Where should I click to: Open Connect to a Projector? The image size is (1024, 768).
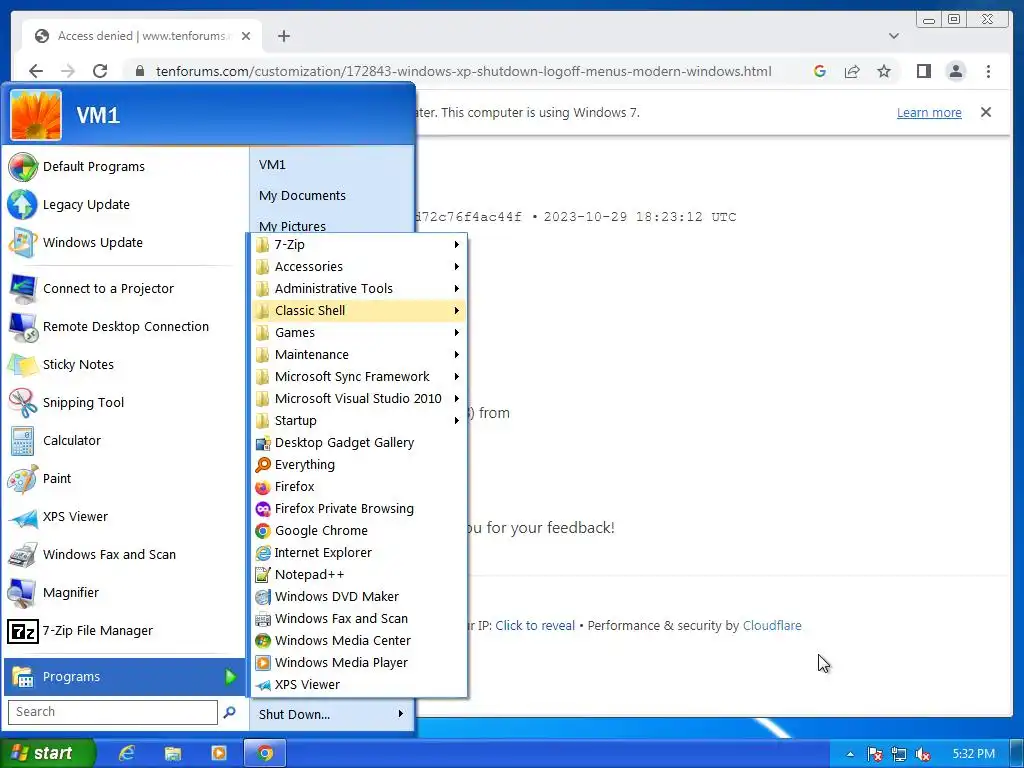[124, 289]
